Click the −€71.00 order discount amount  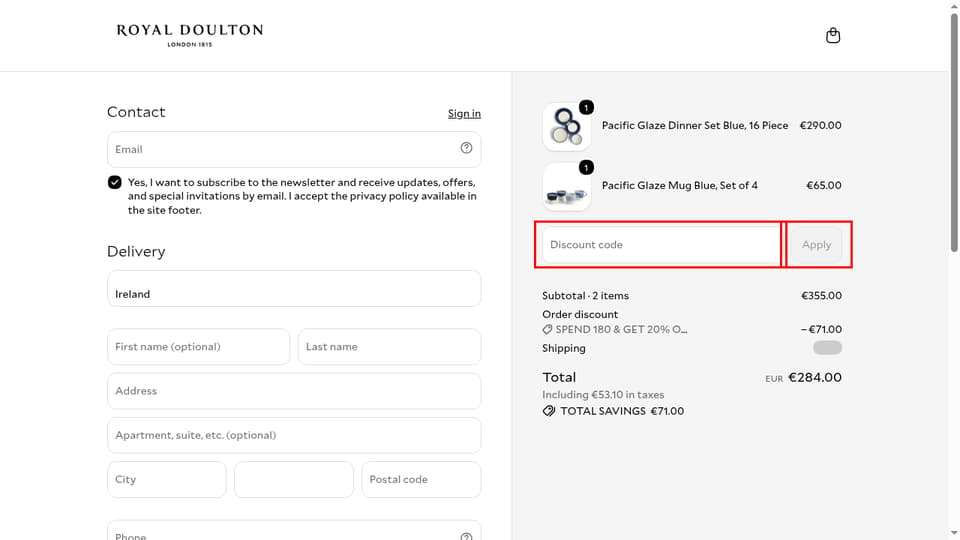coord(821,329)
